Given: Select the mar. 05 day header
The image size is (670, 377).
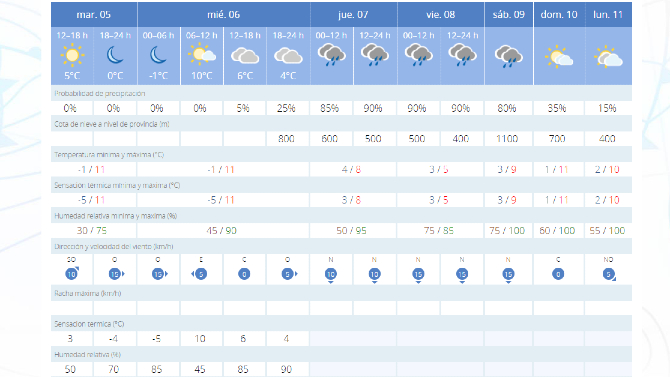Looking at the screenshot, I should (94, 15).
